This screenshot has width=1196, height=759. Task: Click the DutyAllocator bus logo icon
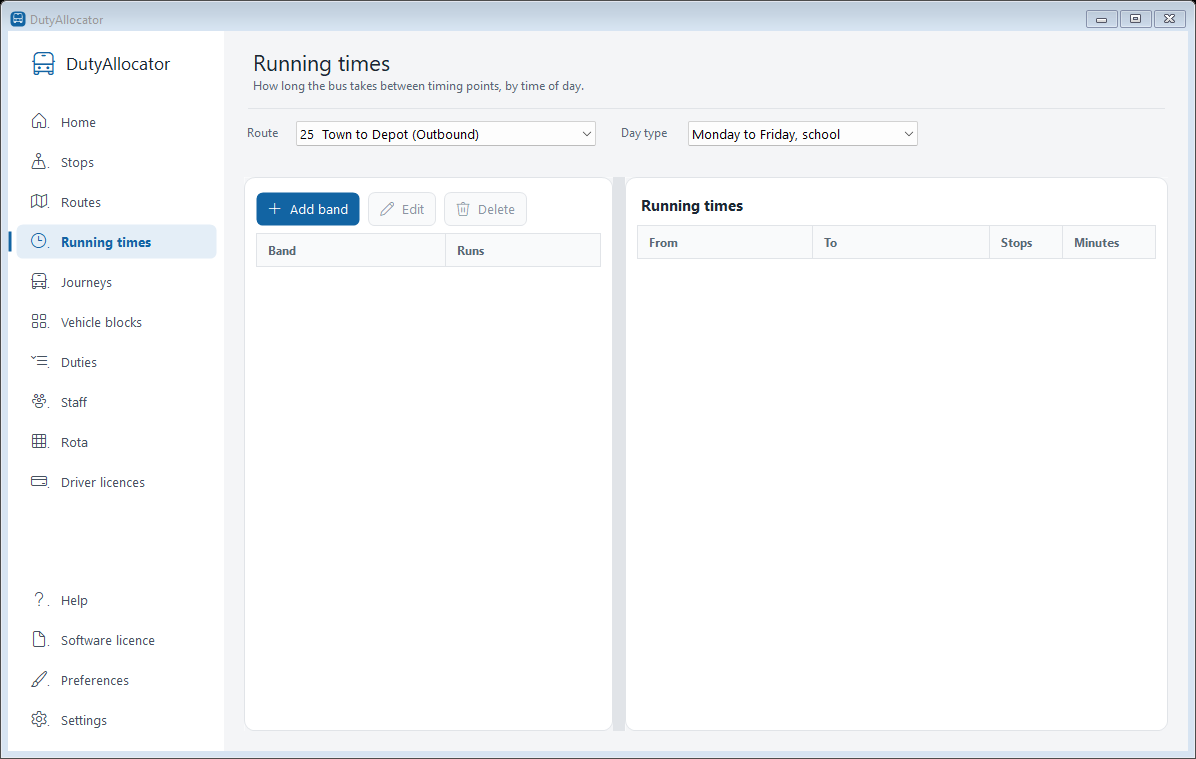pyautogui.click(x=43, y=64)
